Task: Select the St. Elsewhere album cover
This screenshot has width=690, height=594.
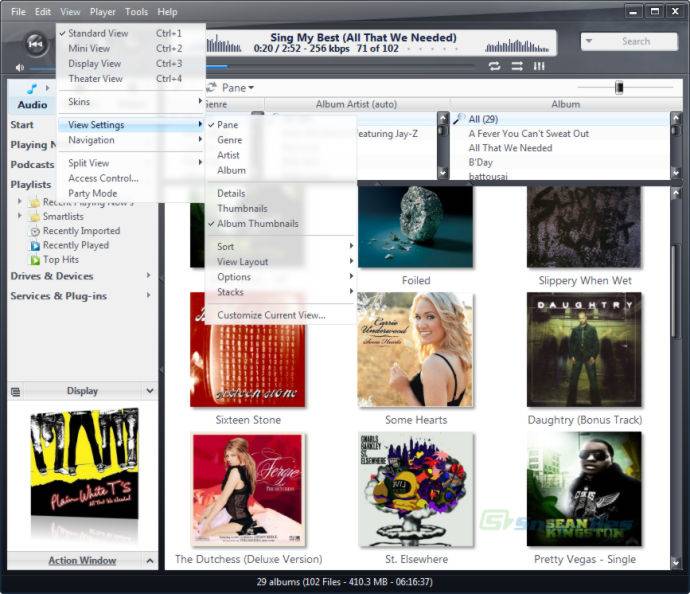Action: (x=415, y=490)
